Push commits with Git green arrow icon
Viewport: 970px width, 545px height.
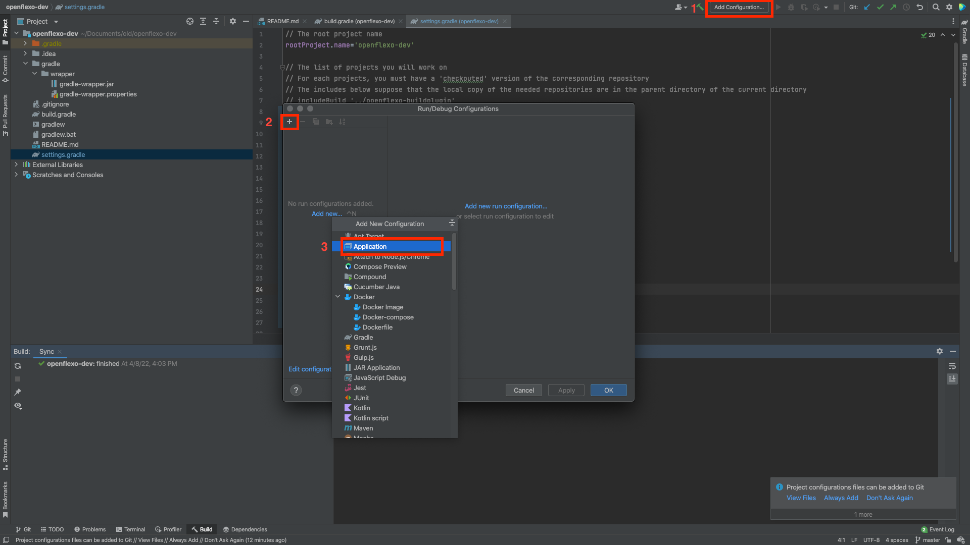(893, 7)
